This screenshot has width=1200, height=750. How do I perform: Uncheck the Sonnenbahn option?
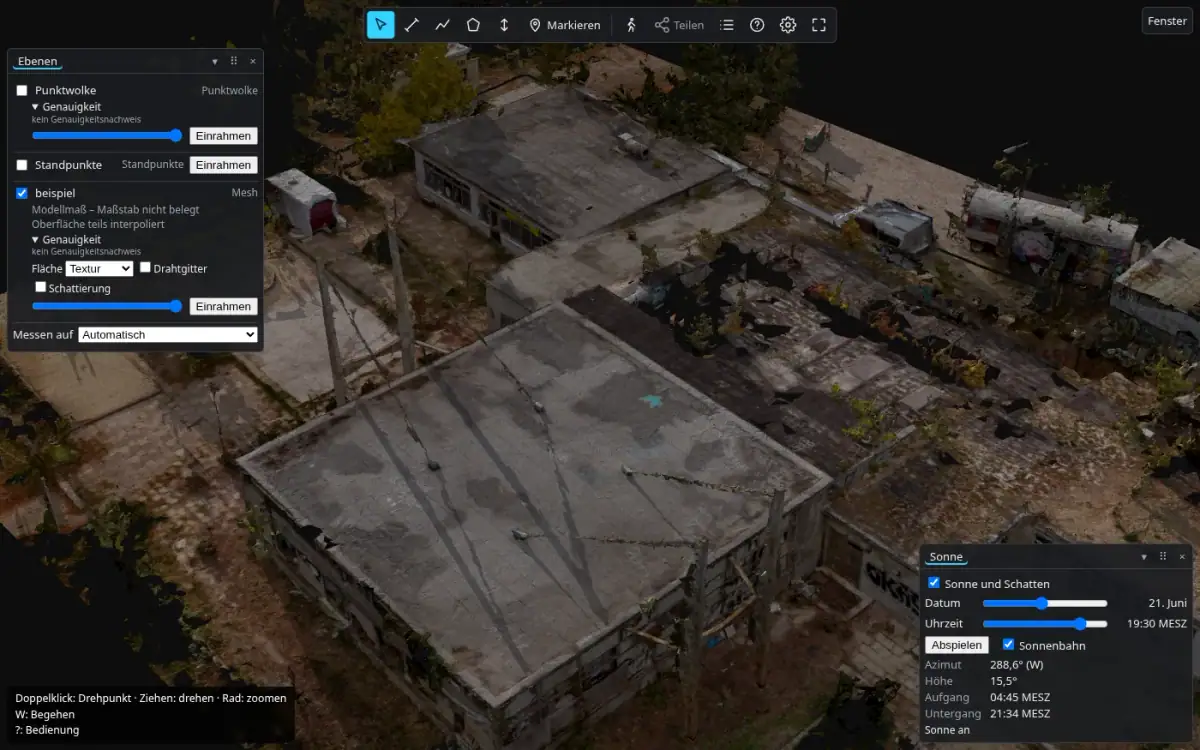coord(1009,645)
